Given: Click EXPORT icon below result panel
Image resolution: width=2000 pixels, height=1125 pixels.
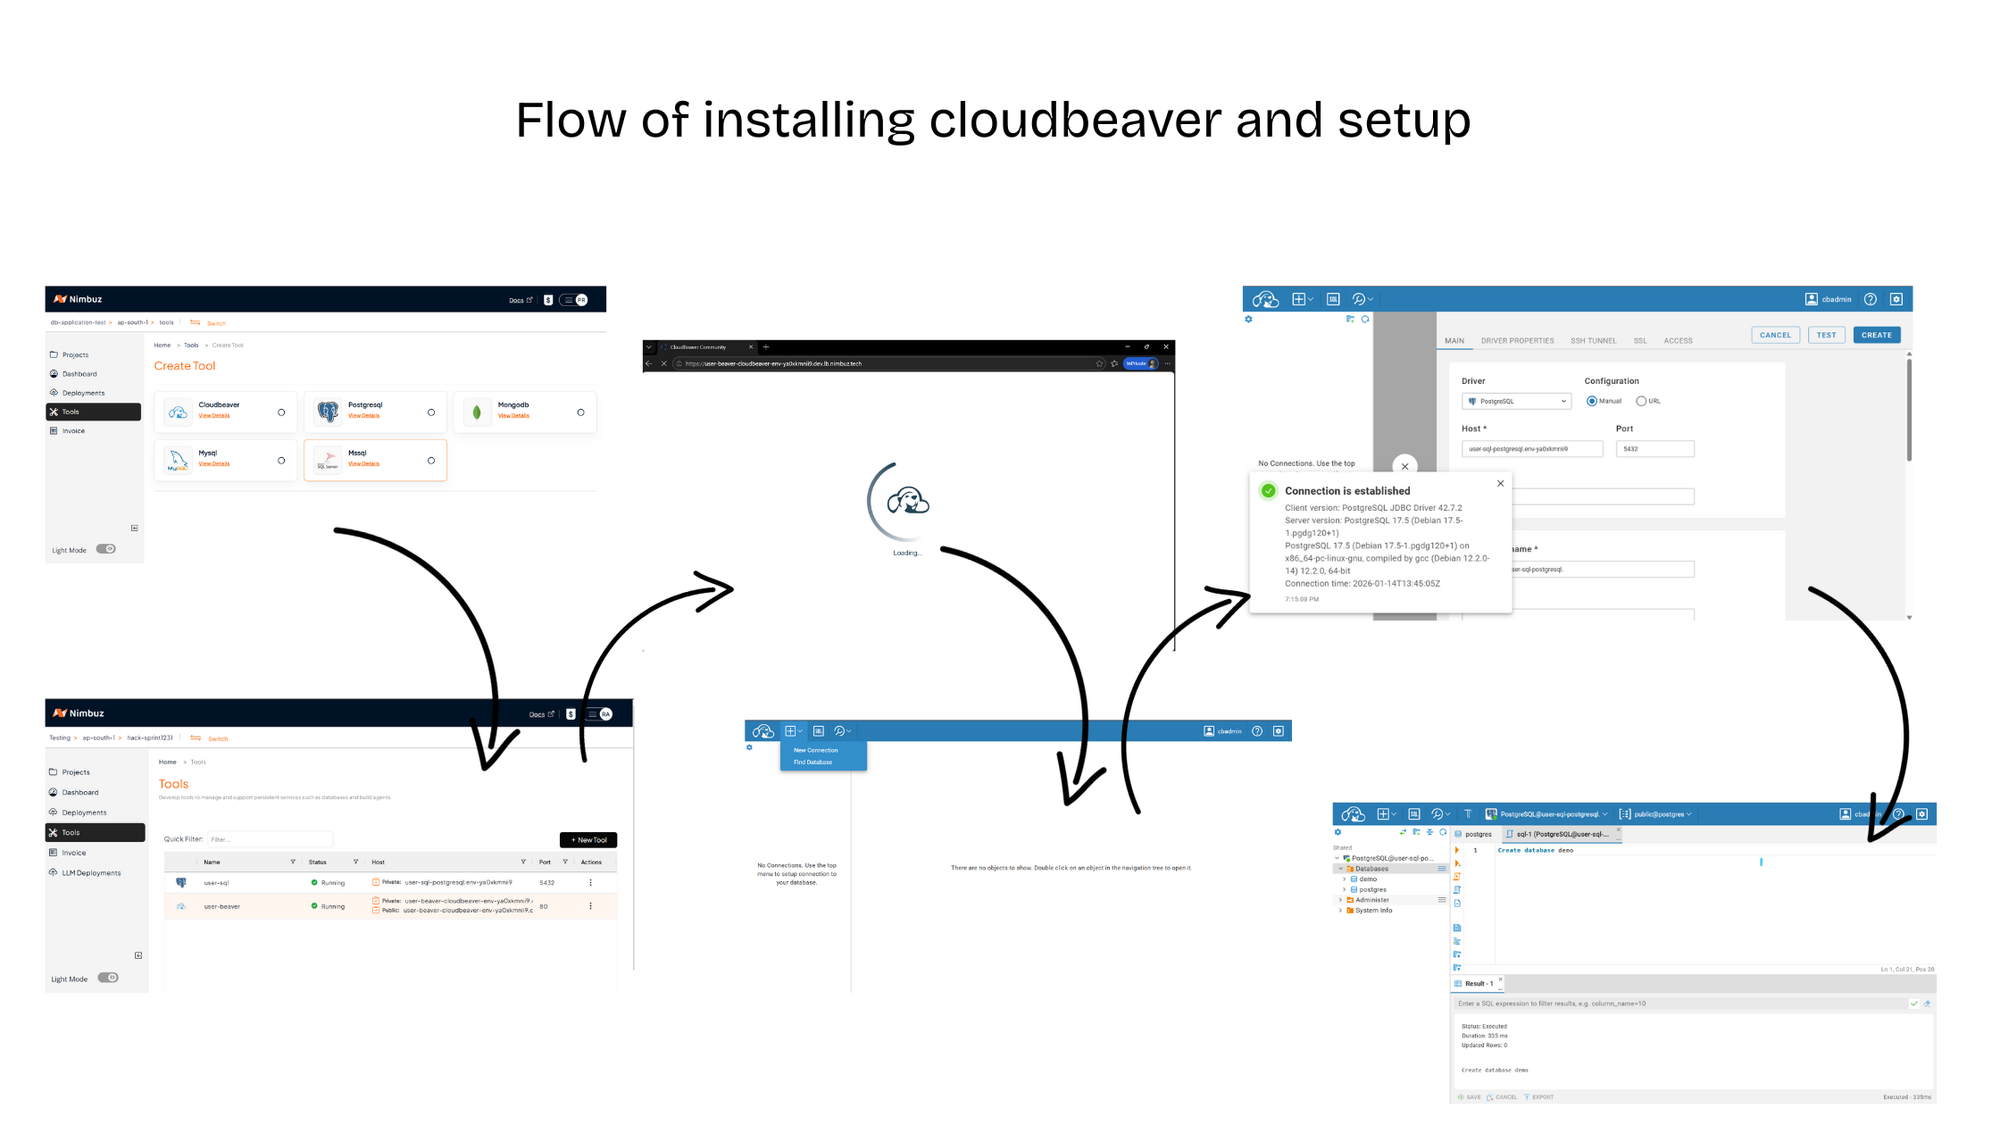Looking at the screenshot, I should [x=1528, y=1097].
